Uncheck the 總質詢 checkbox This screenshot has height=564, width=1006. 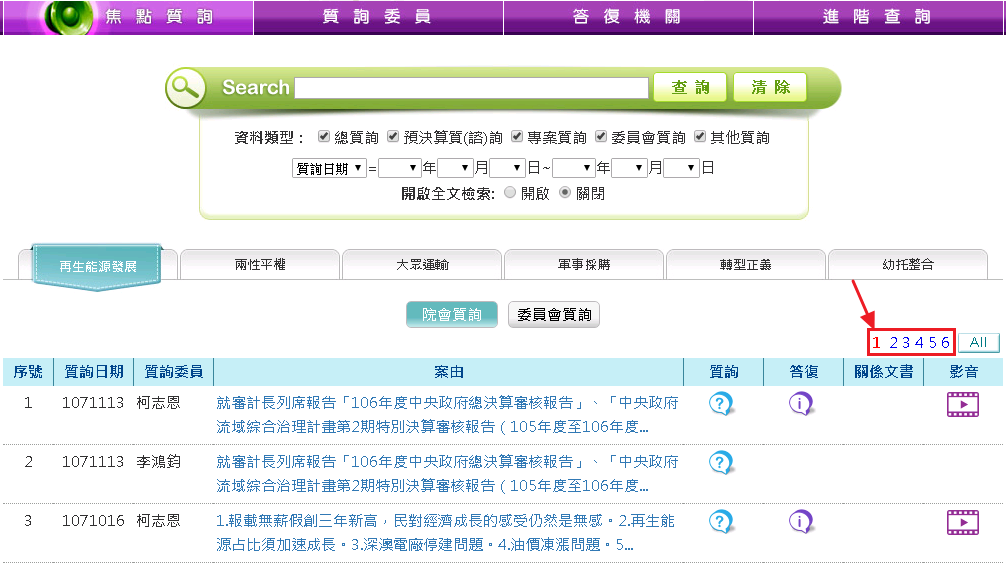click(324, 137)
